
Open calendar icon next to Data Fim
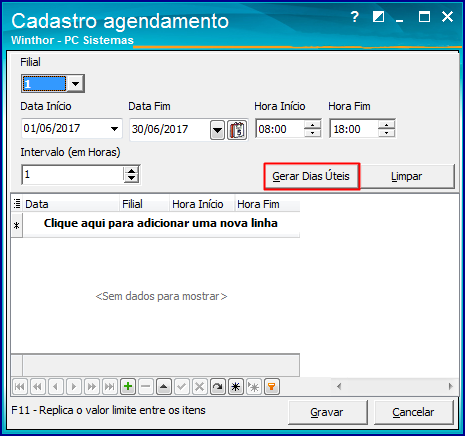(237, 130)
